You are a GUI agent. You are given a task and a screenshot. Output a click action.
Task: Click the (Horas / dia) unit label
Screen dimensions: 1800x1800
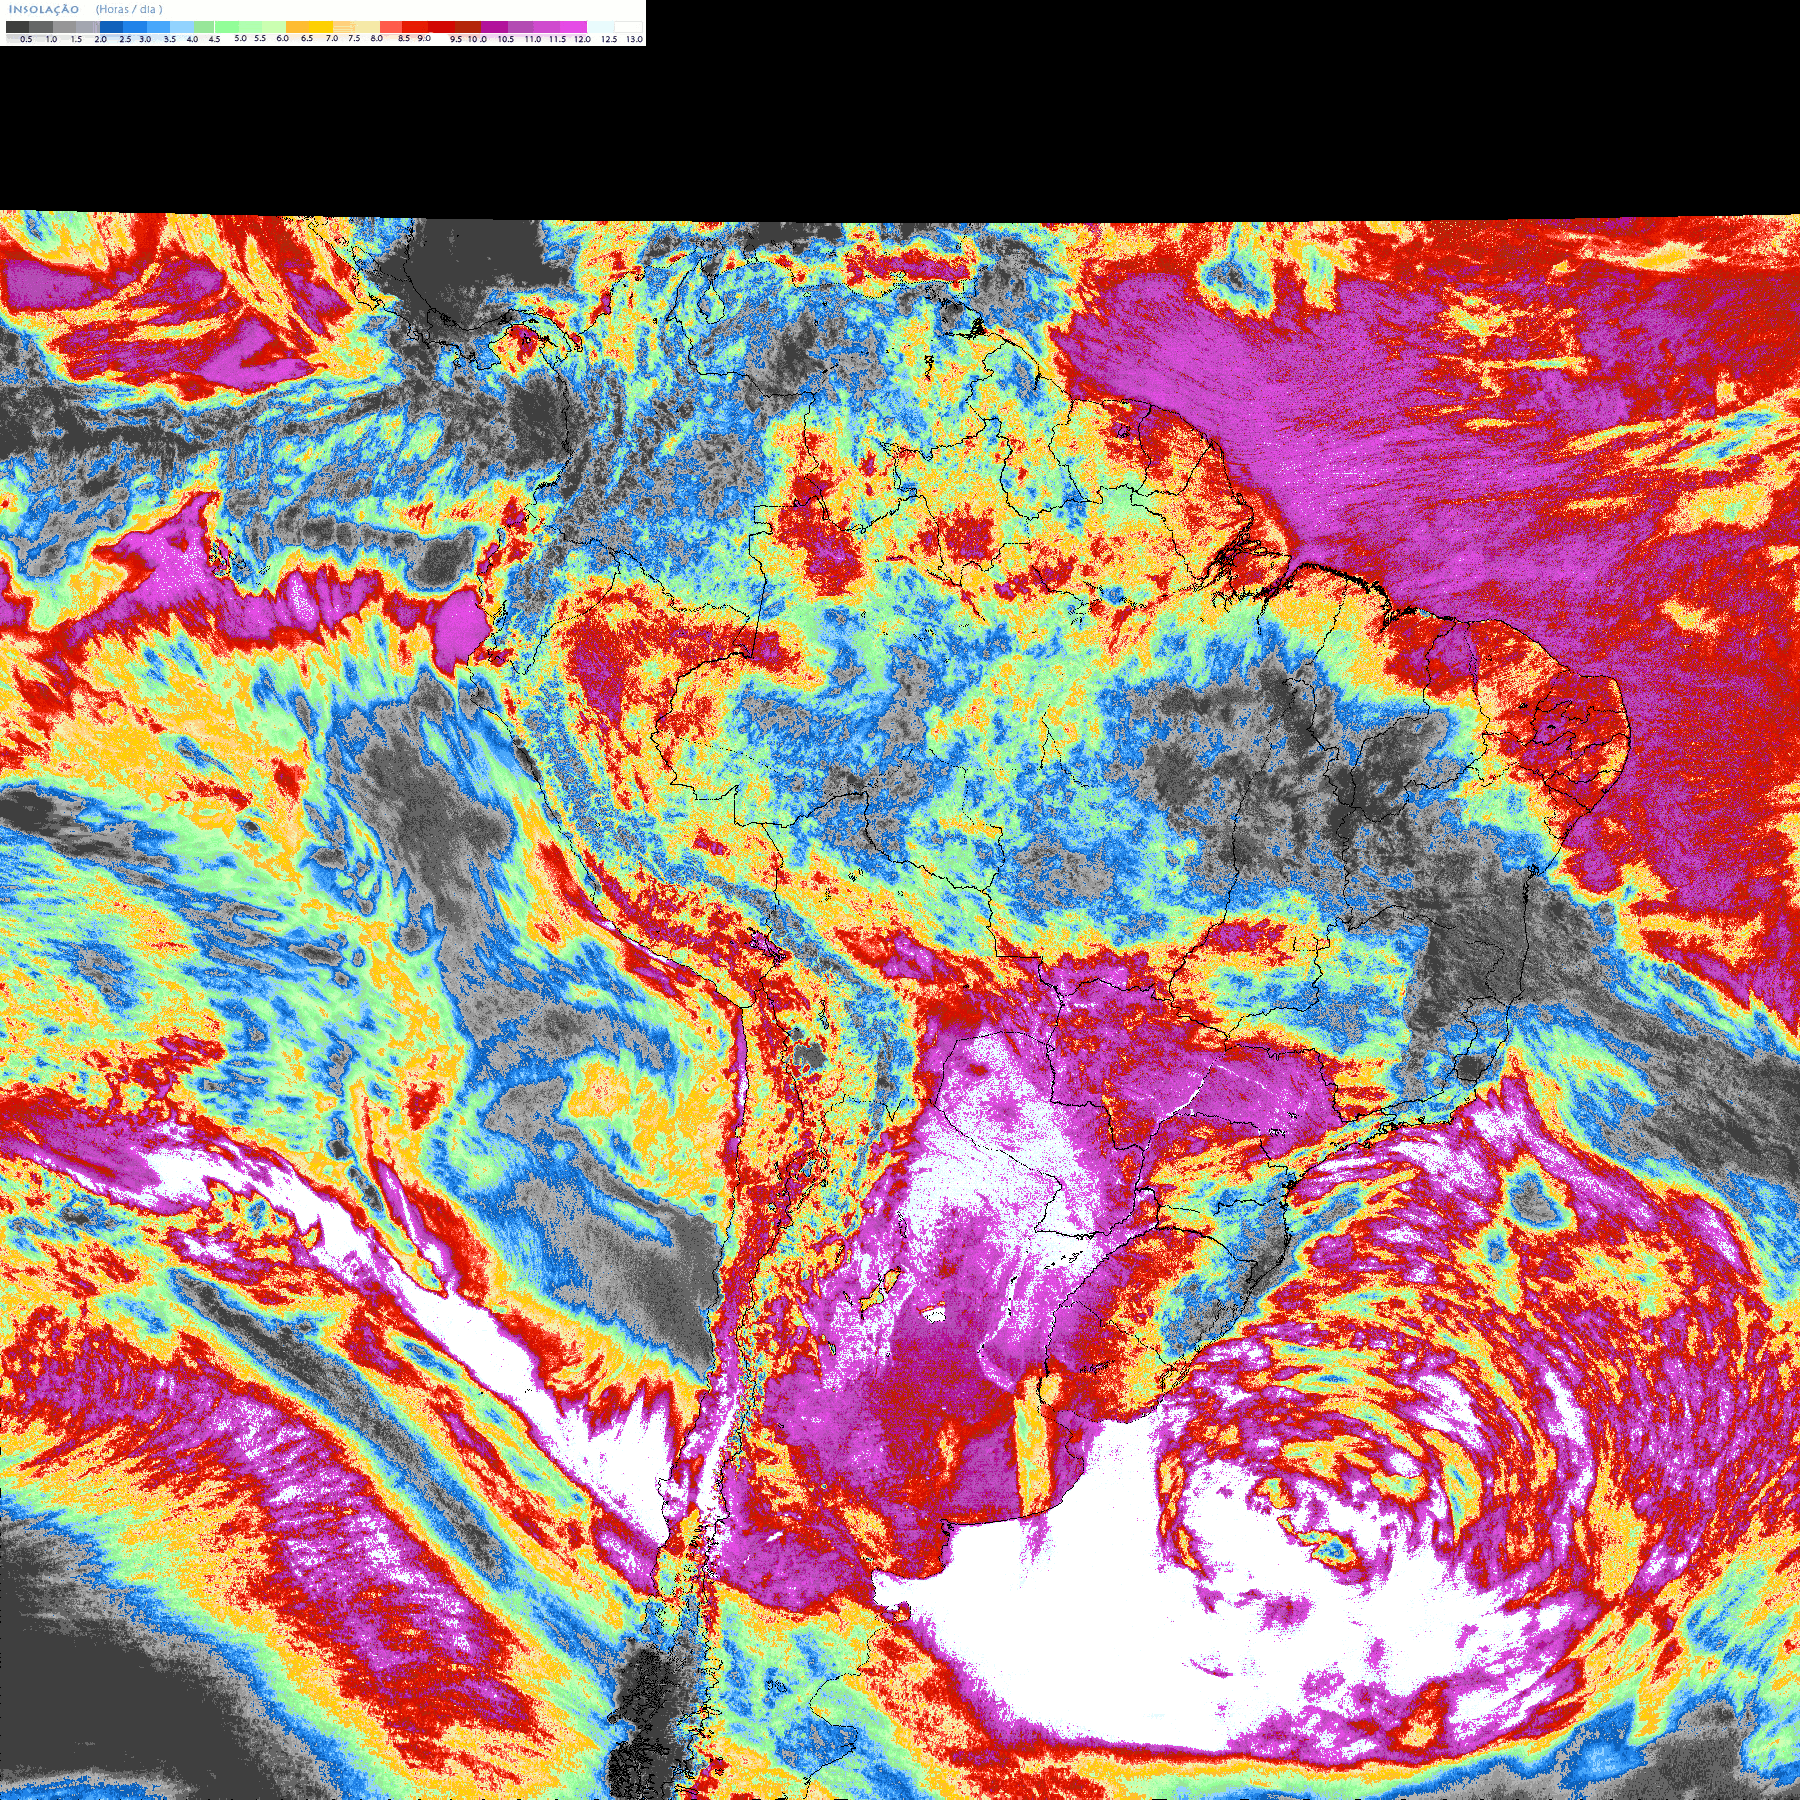click(x=129, y=9)
